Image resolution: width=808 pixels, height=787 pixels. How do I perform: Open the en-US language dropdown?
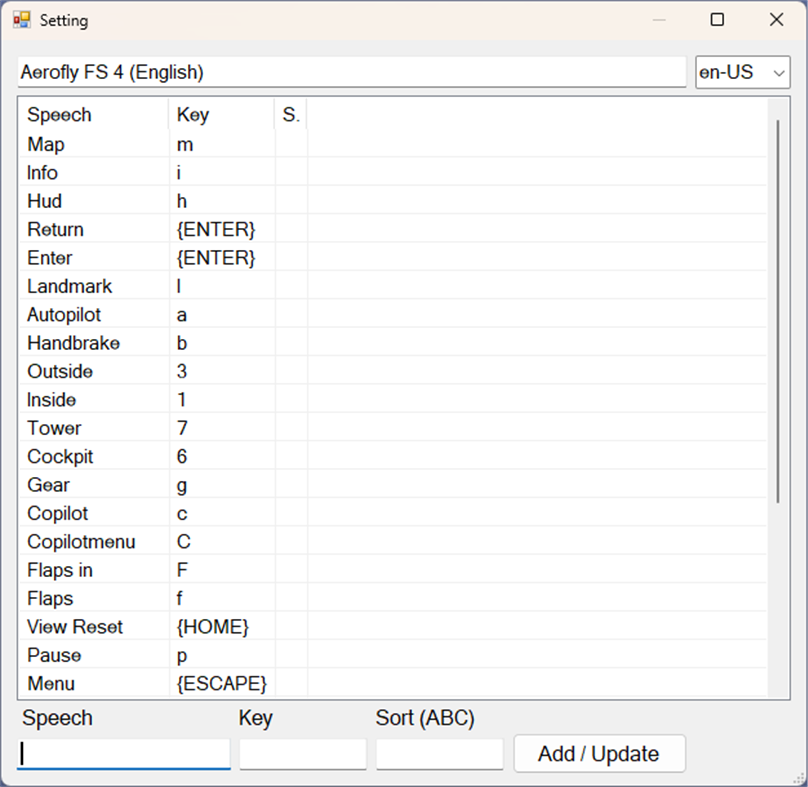pyautogui.click(x=742, y=72)
